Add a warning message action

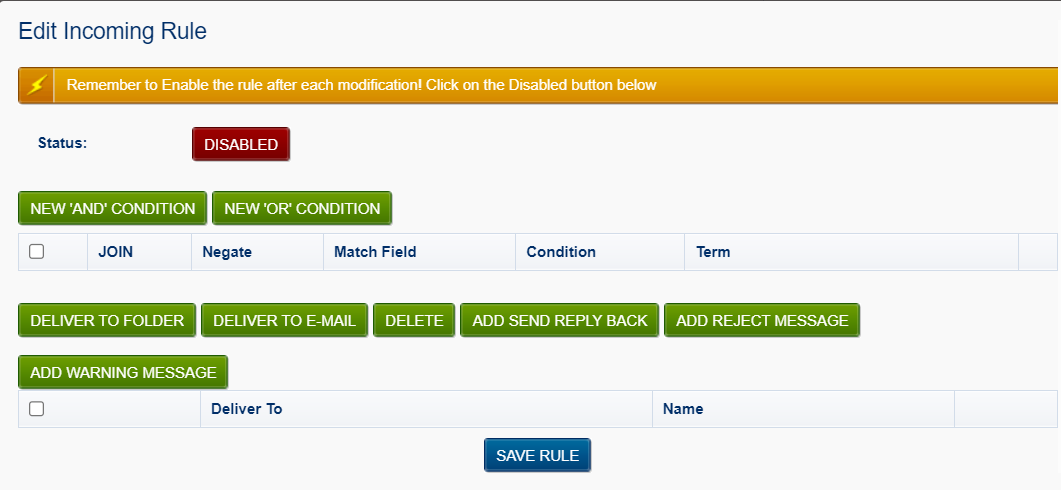(x=123, y=372)
